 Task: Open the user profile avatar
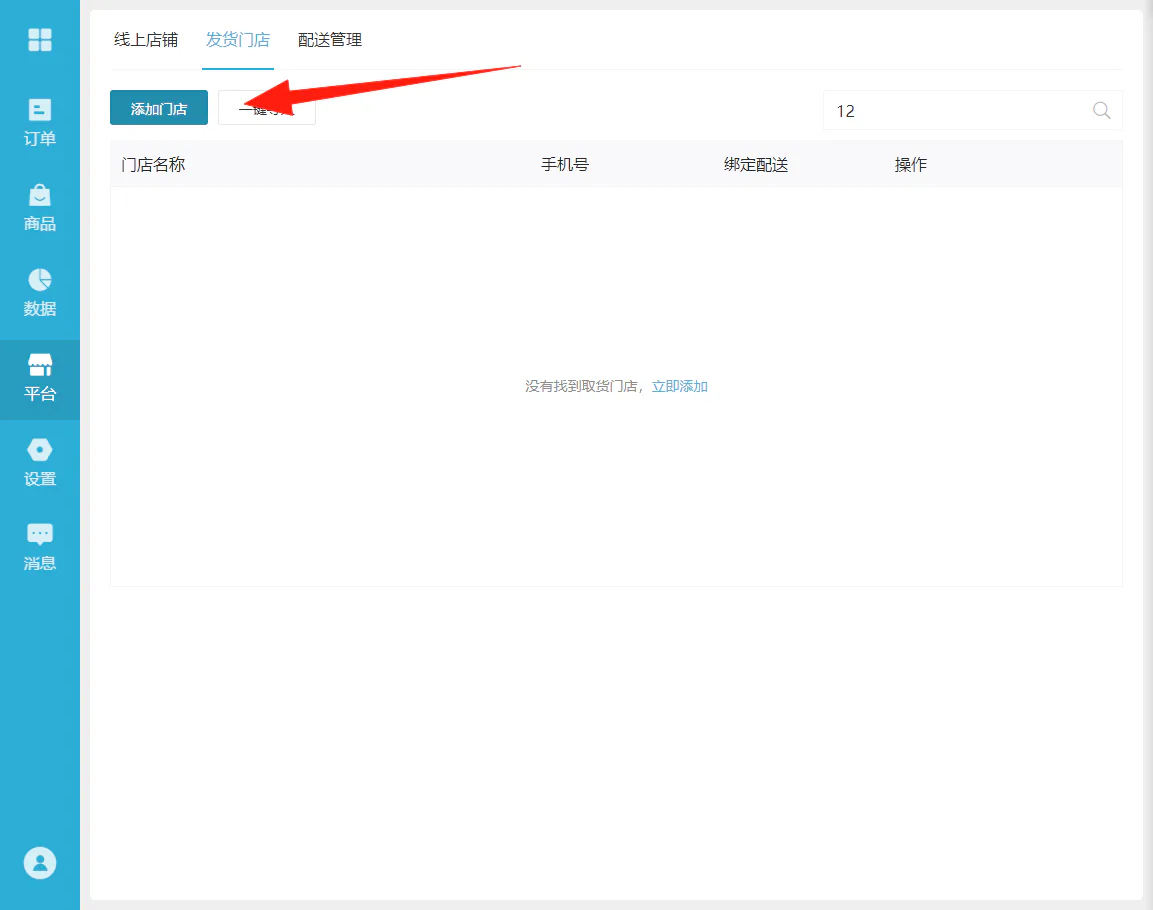[40, 863]
